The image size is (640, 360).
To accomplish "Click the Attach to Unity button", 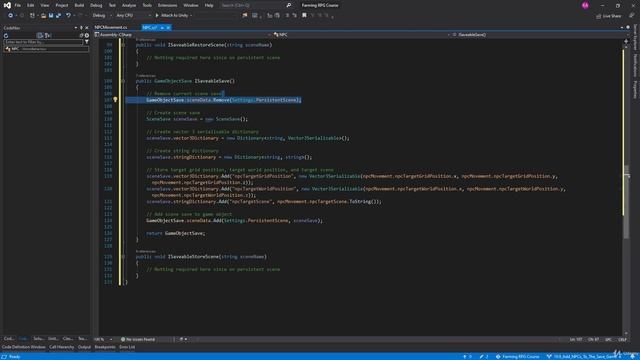I will (x=172, y=16).
